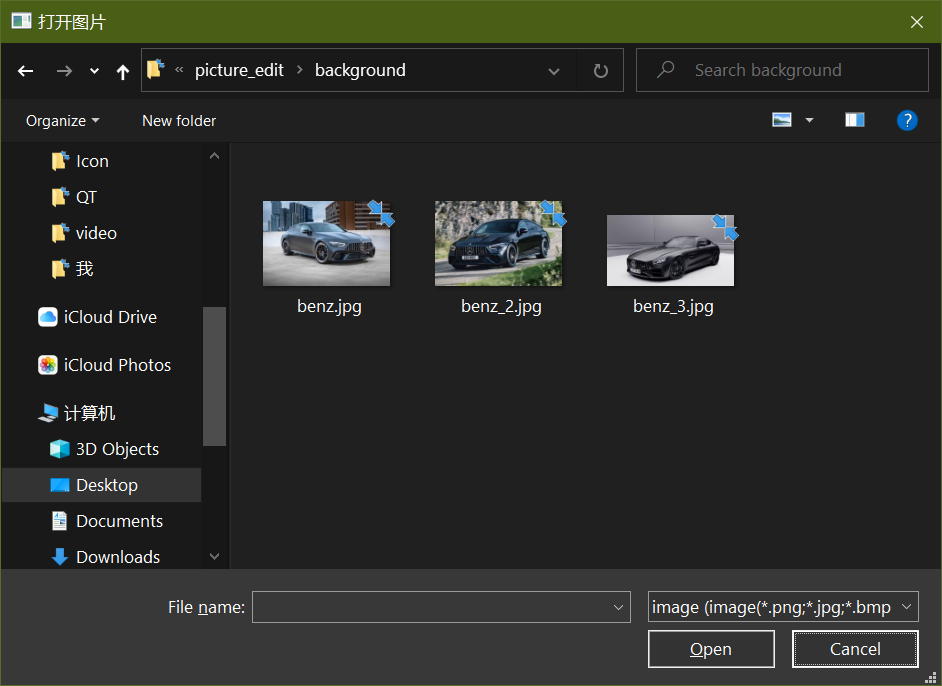Click the Documents page icon
This screenshot has width=942, height=686.
[x=59, y=521]
